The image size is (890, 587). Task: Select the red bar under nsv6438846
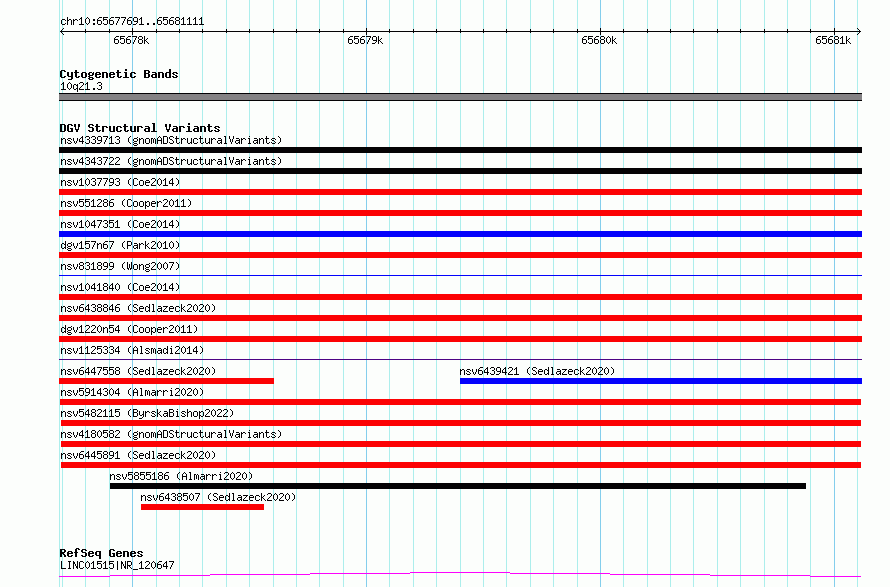[x=460, y=318]
